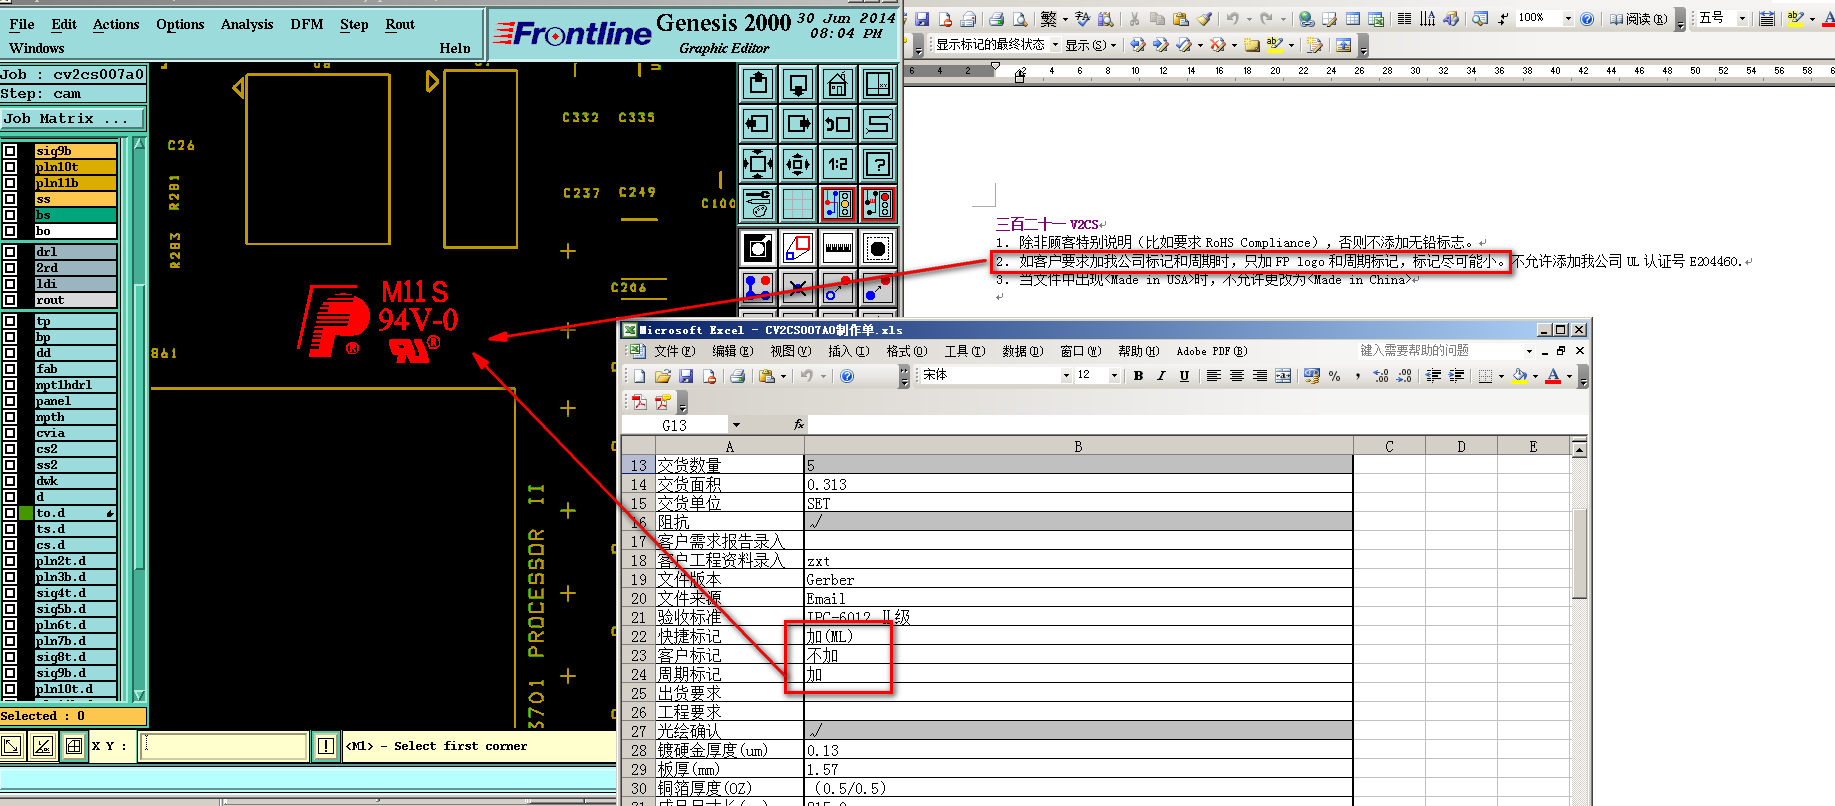Toggle the panel layer checkbox
1835x806 pixels.
10,401
